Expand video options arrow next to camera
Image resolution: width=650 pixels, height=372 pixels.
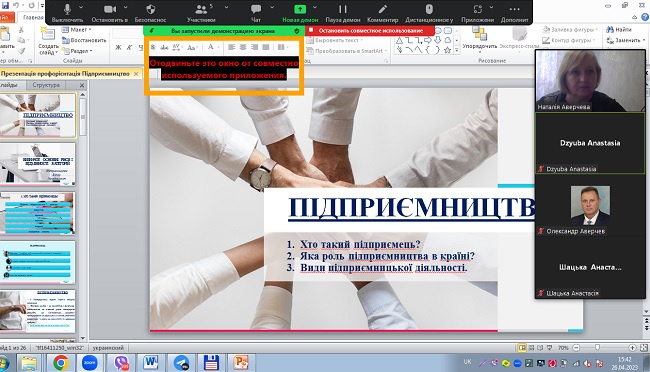pyautogui.click(x=126, y=7)
